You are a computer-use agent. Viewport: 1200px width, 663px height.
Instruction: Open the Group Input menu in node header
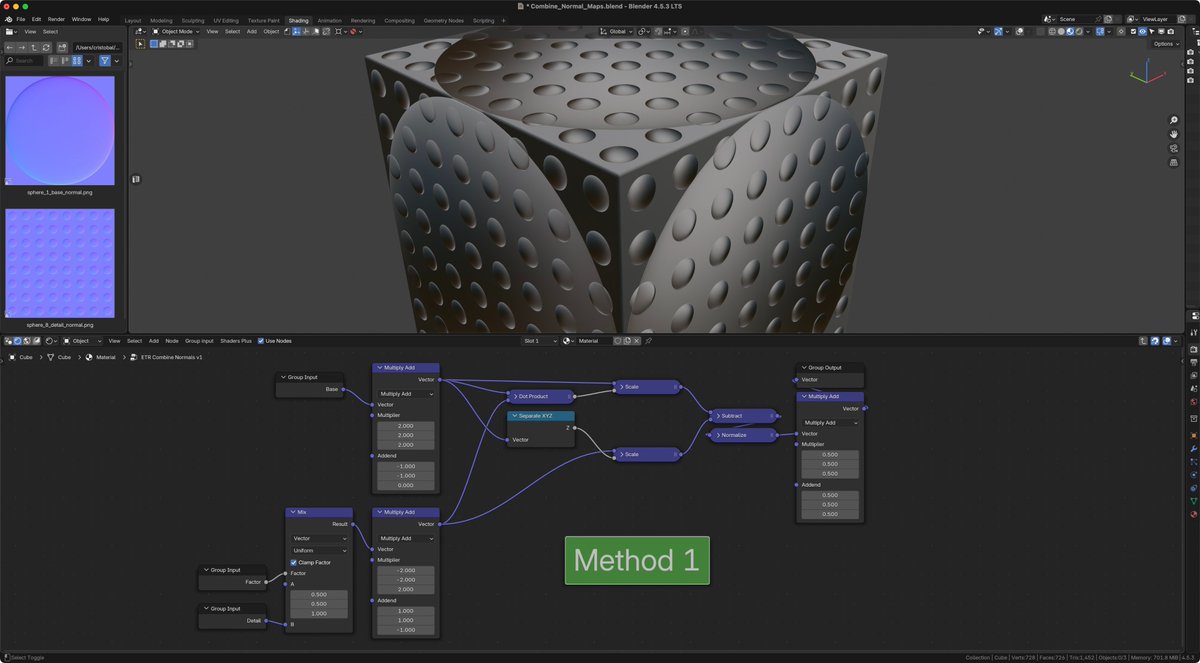[x=199, y=341]
